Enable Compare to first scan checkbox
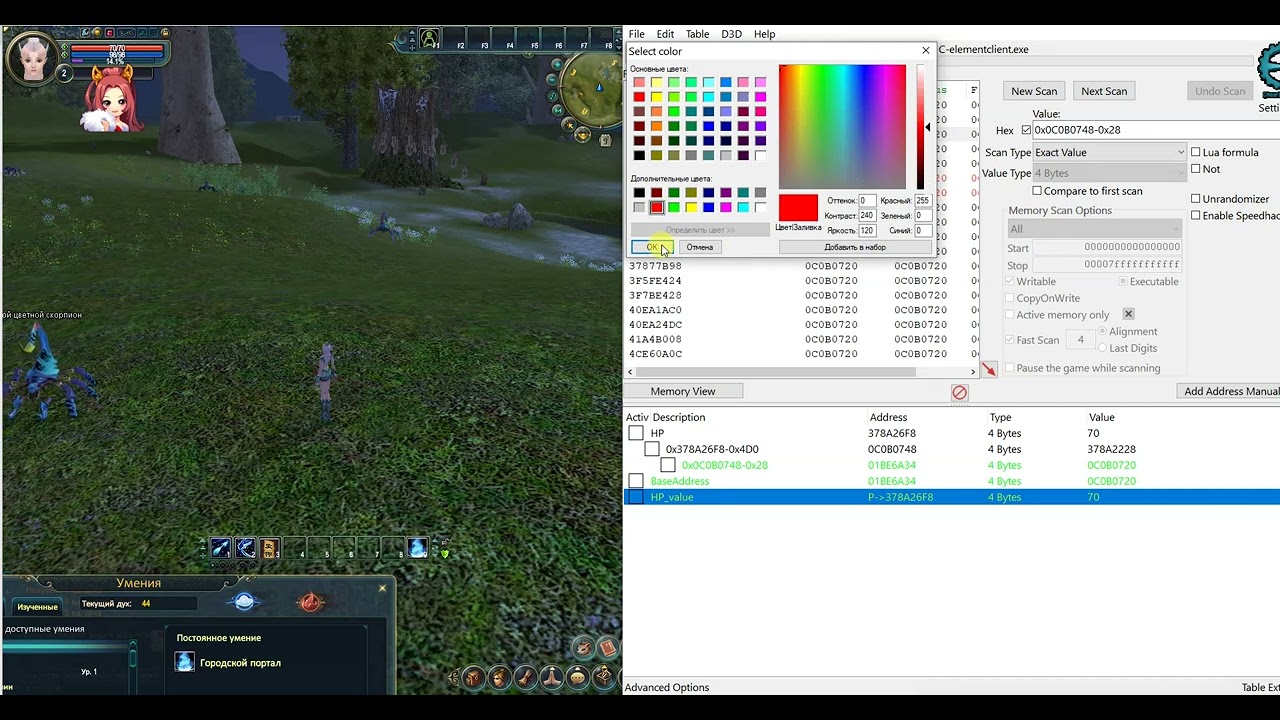The image size is (1280, 720). pos(1037,191)
